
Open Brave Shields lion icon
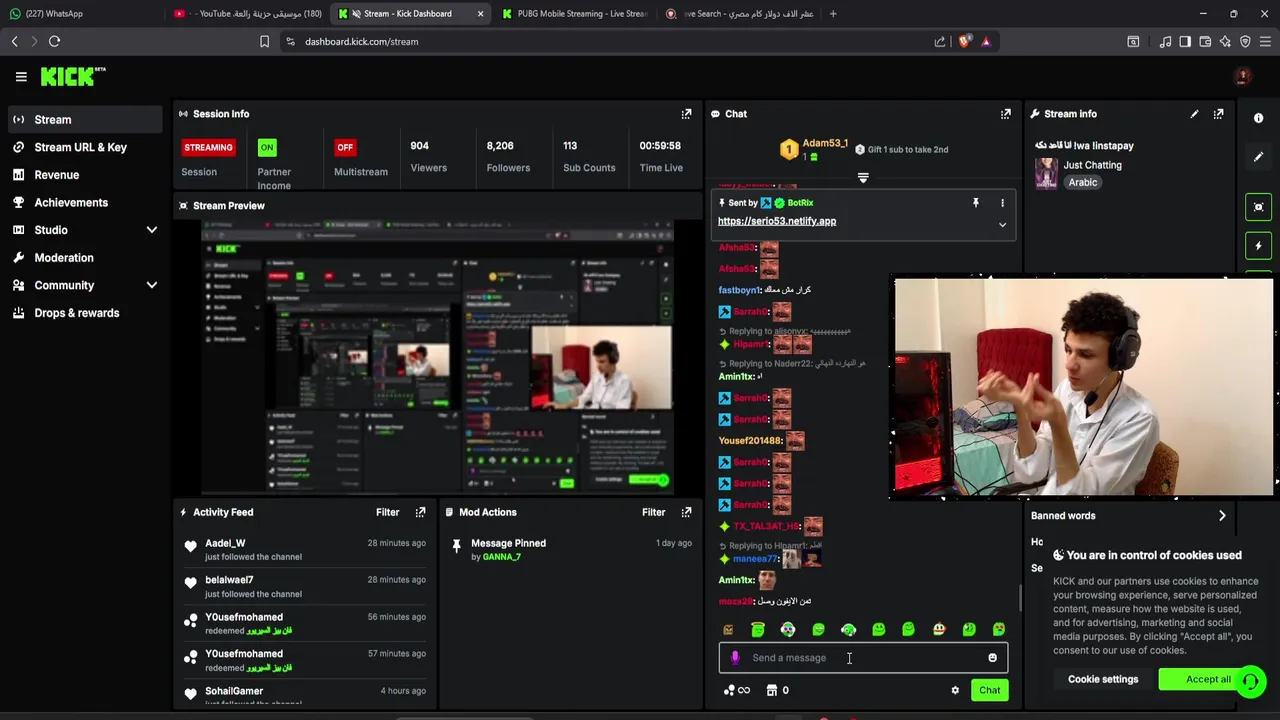pos(964,41)
